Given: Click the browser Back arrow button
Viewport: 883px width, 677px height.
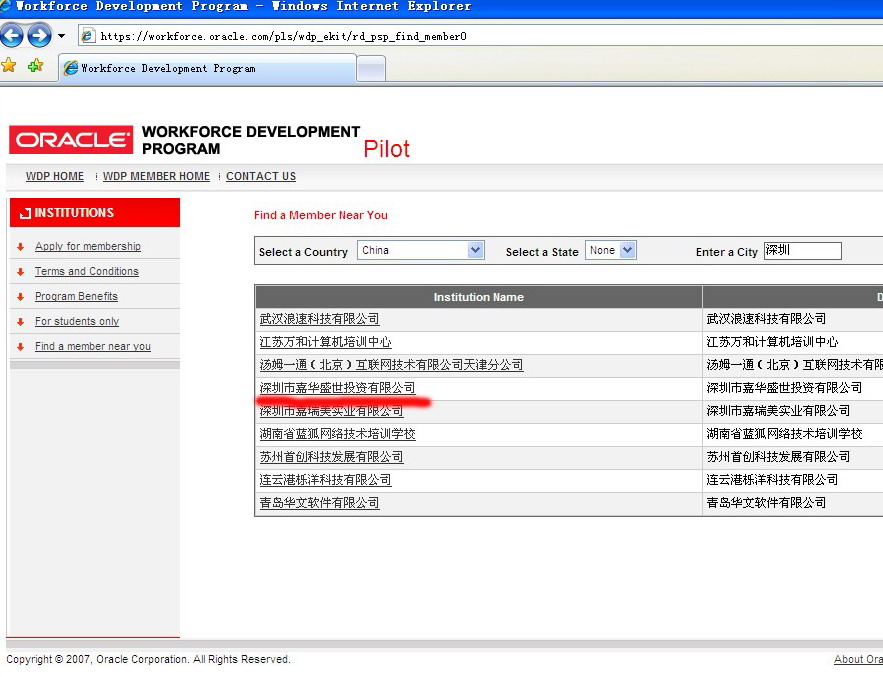Looking at the screenshot, I should (x=11, y=36).
